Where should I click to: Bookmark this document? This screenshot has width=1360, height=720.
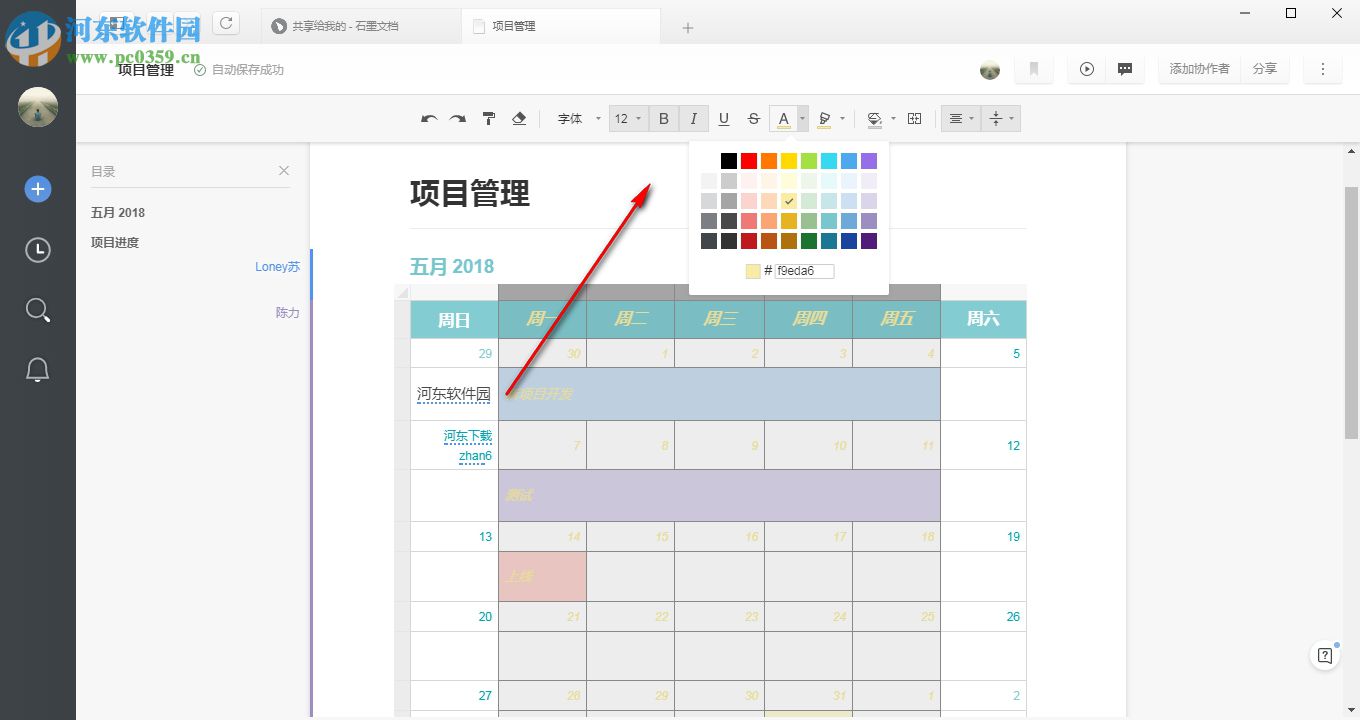pyautogui.click(x=1034, y=69)
